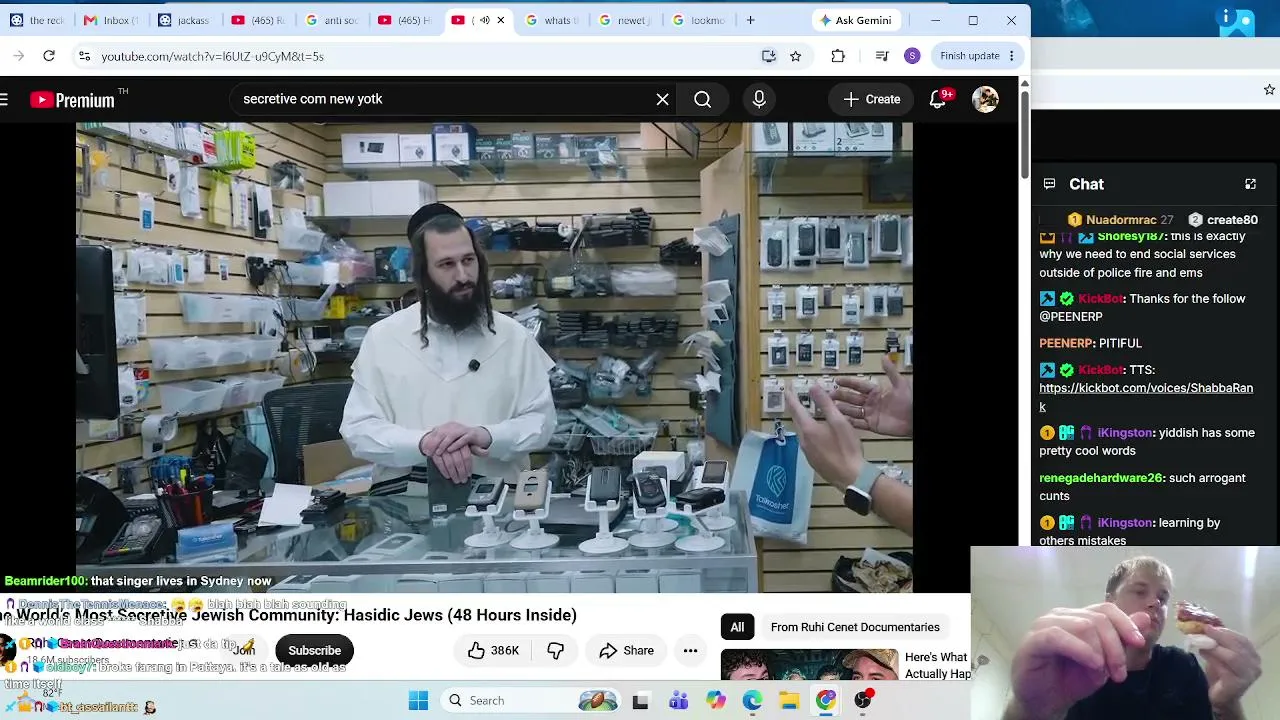This screenshot has height=720, width=1280.
Task: Open Chrome extensions puzzle icon
Action: point(838,56)
